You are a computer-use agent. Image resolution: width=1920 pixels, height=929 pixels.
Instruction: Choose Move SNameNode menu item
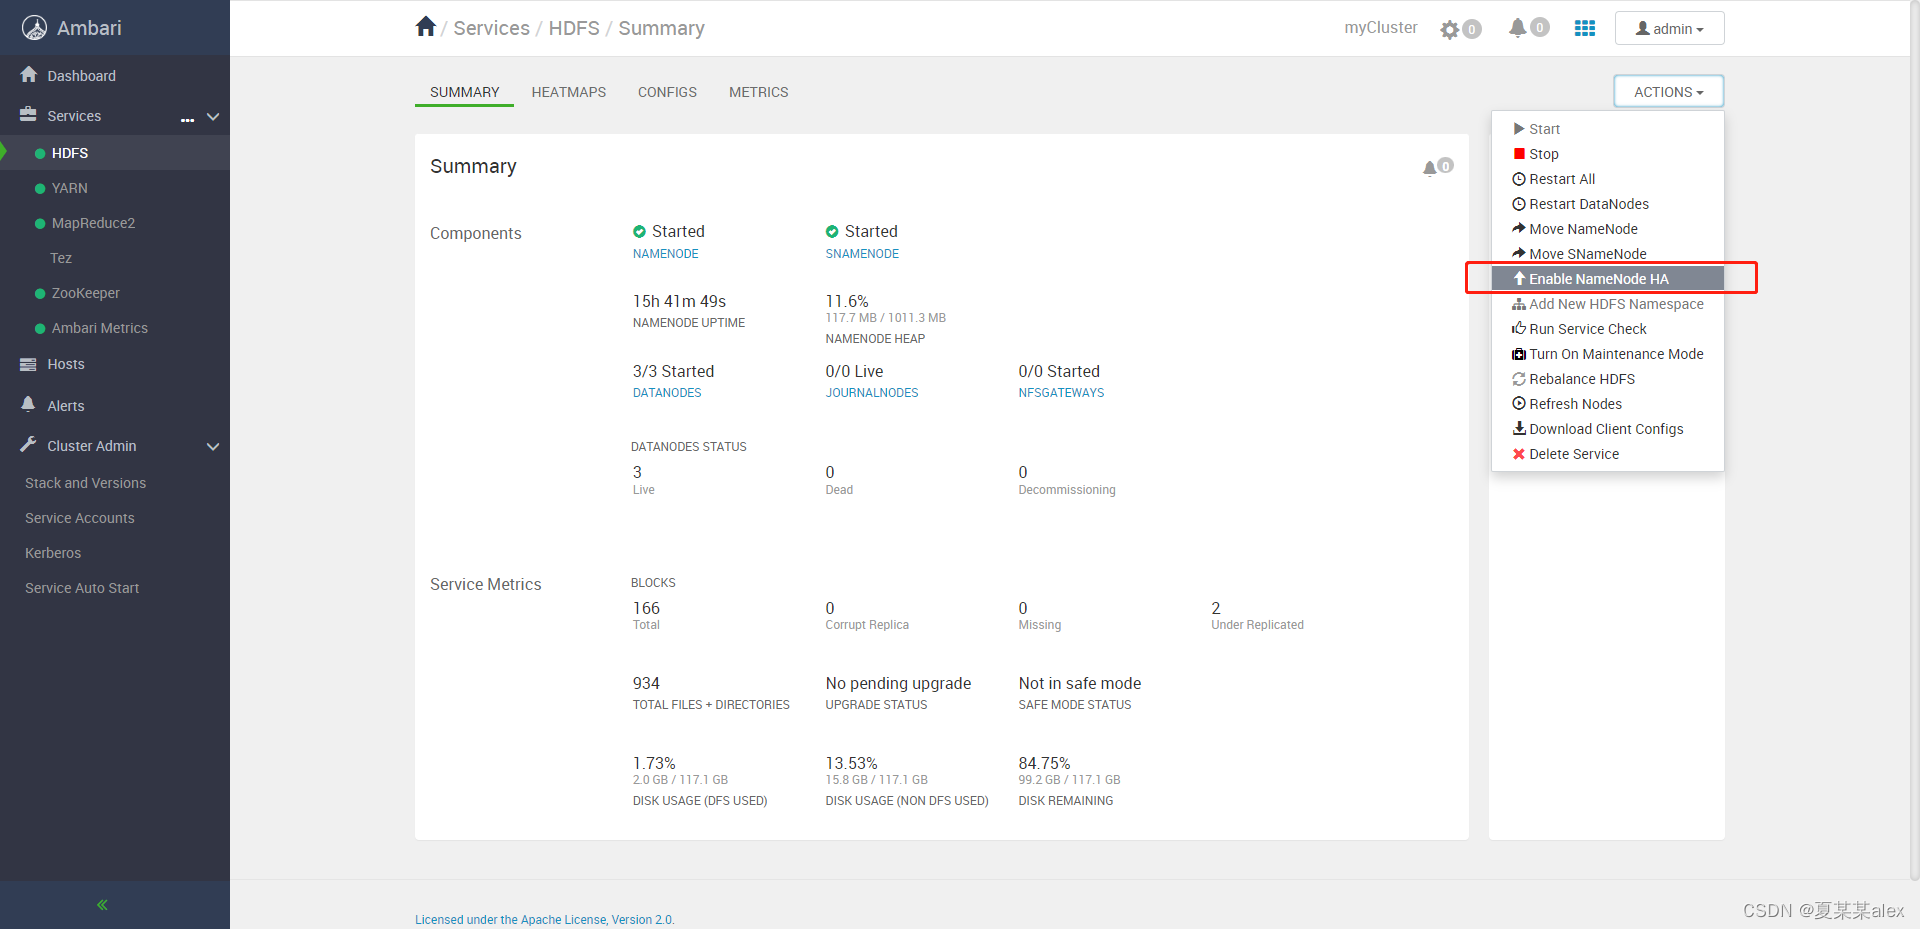click(x=1608, y=254)
